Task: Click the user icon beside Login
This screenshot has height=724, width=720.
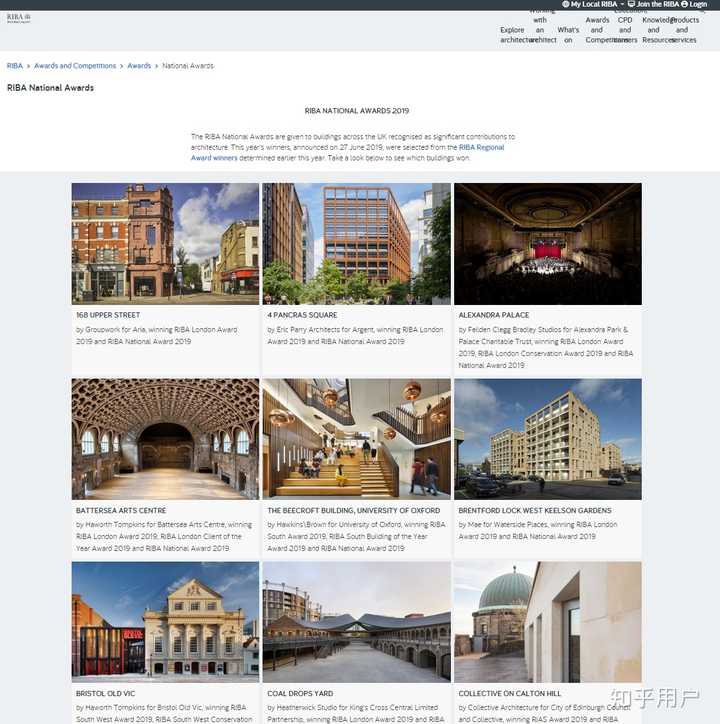Action: (684, 4)
